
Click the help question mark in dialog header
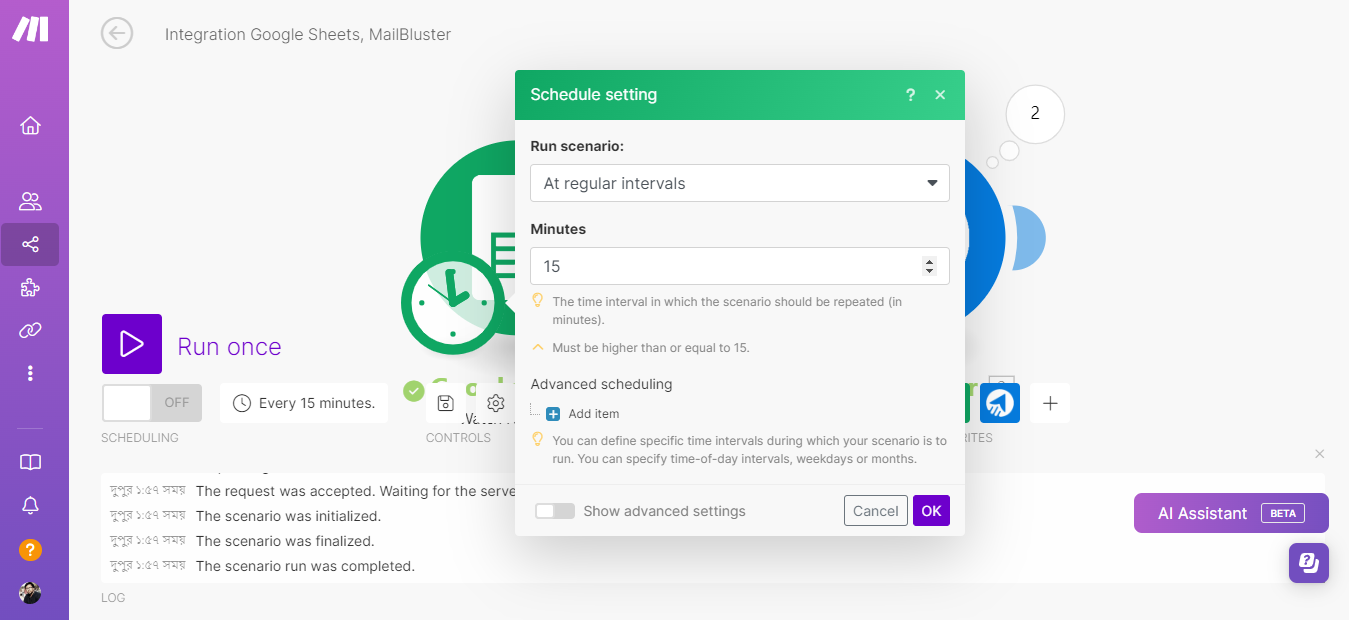point(910,95)
